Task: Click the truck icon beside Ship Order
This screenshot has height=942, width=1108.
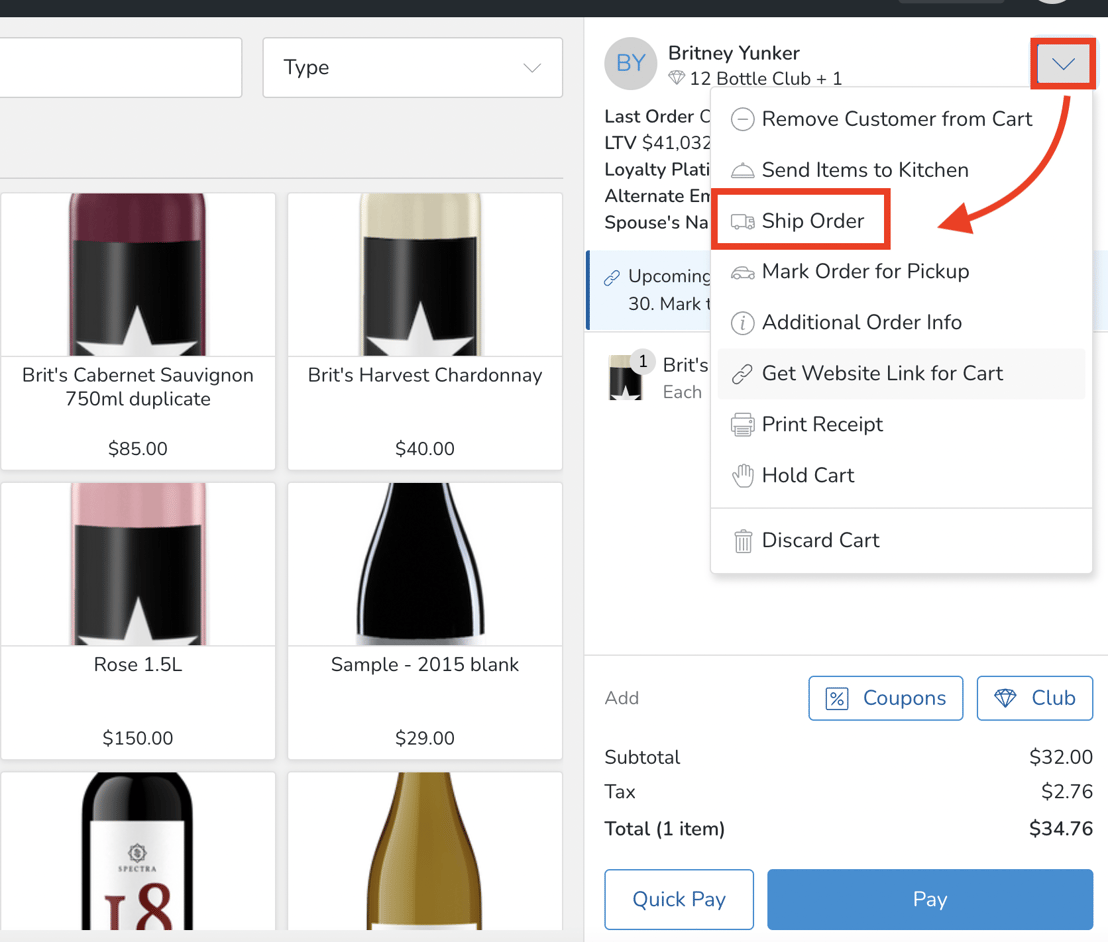Action: coord(742,221)
